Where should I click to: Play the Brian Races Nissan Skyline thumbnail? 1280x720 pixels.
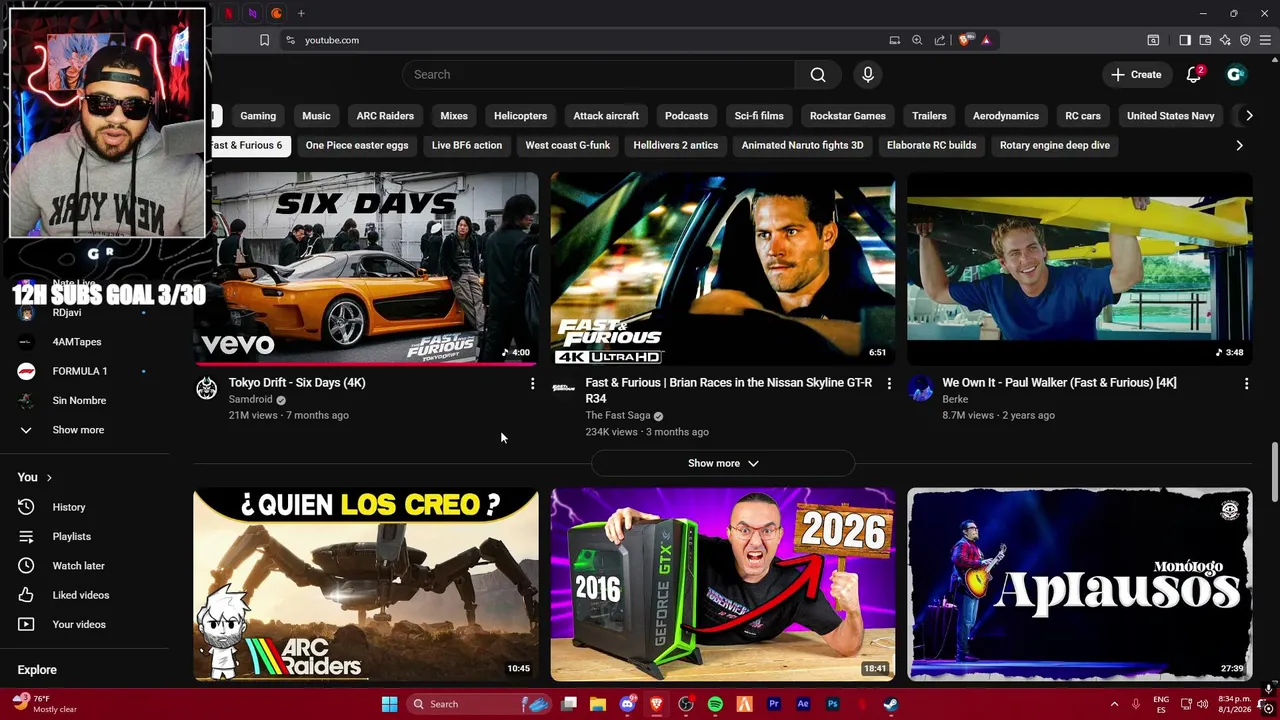pos(723,269)
